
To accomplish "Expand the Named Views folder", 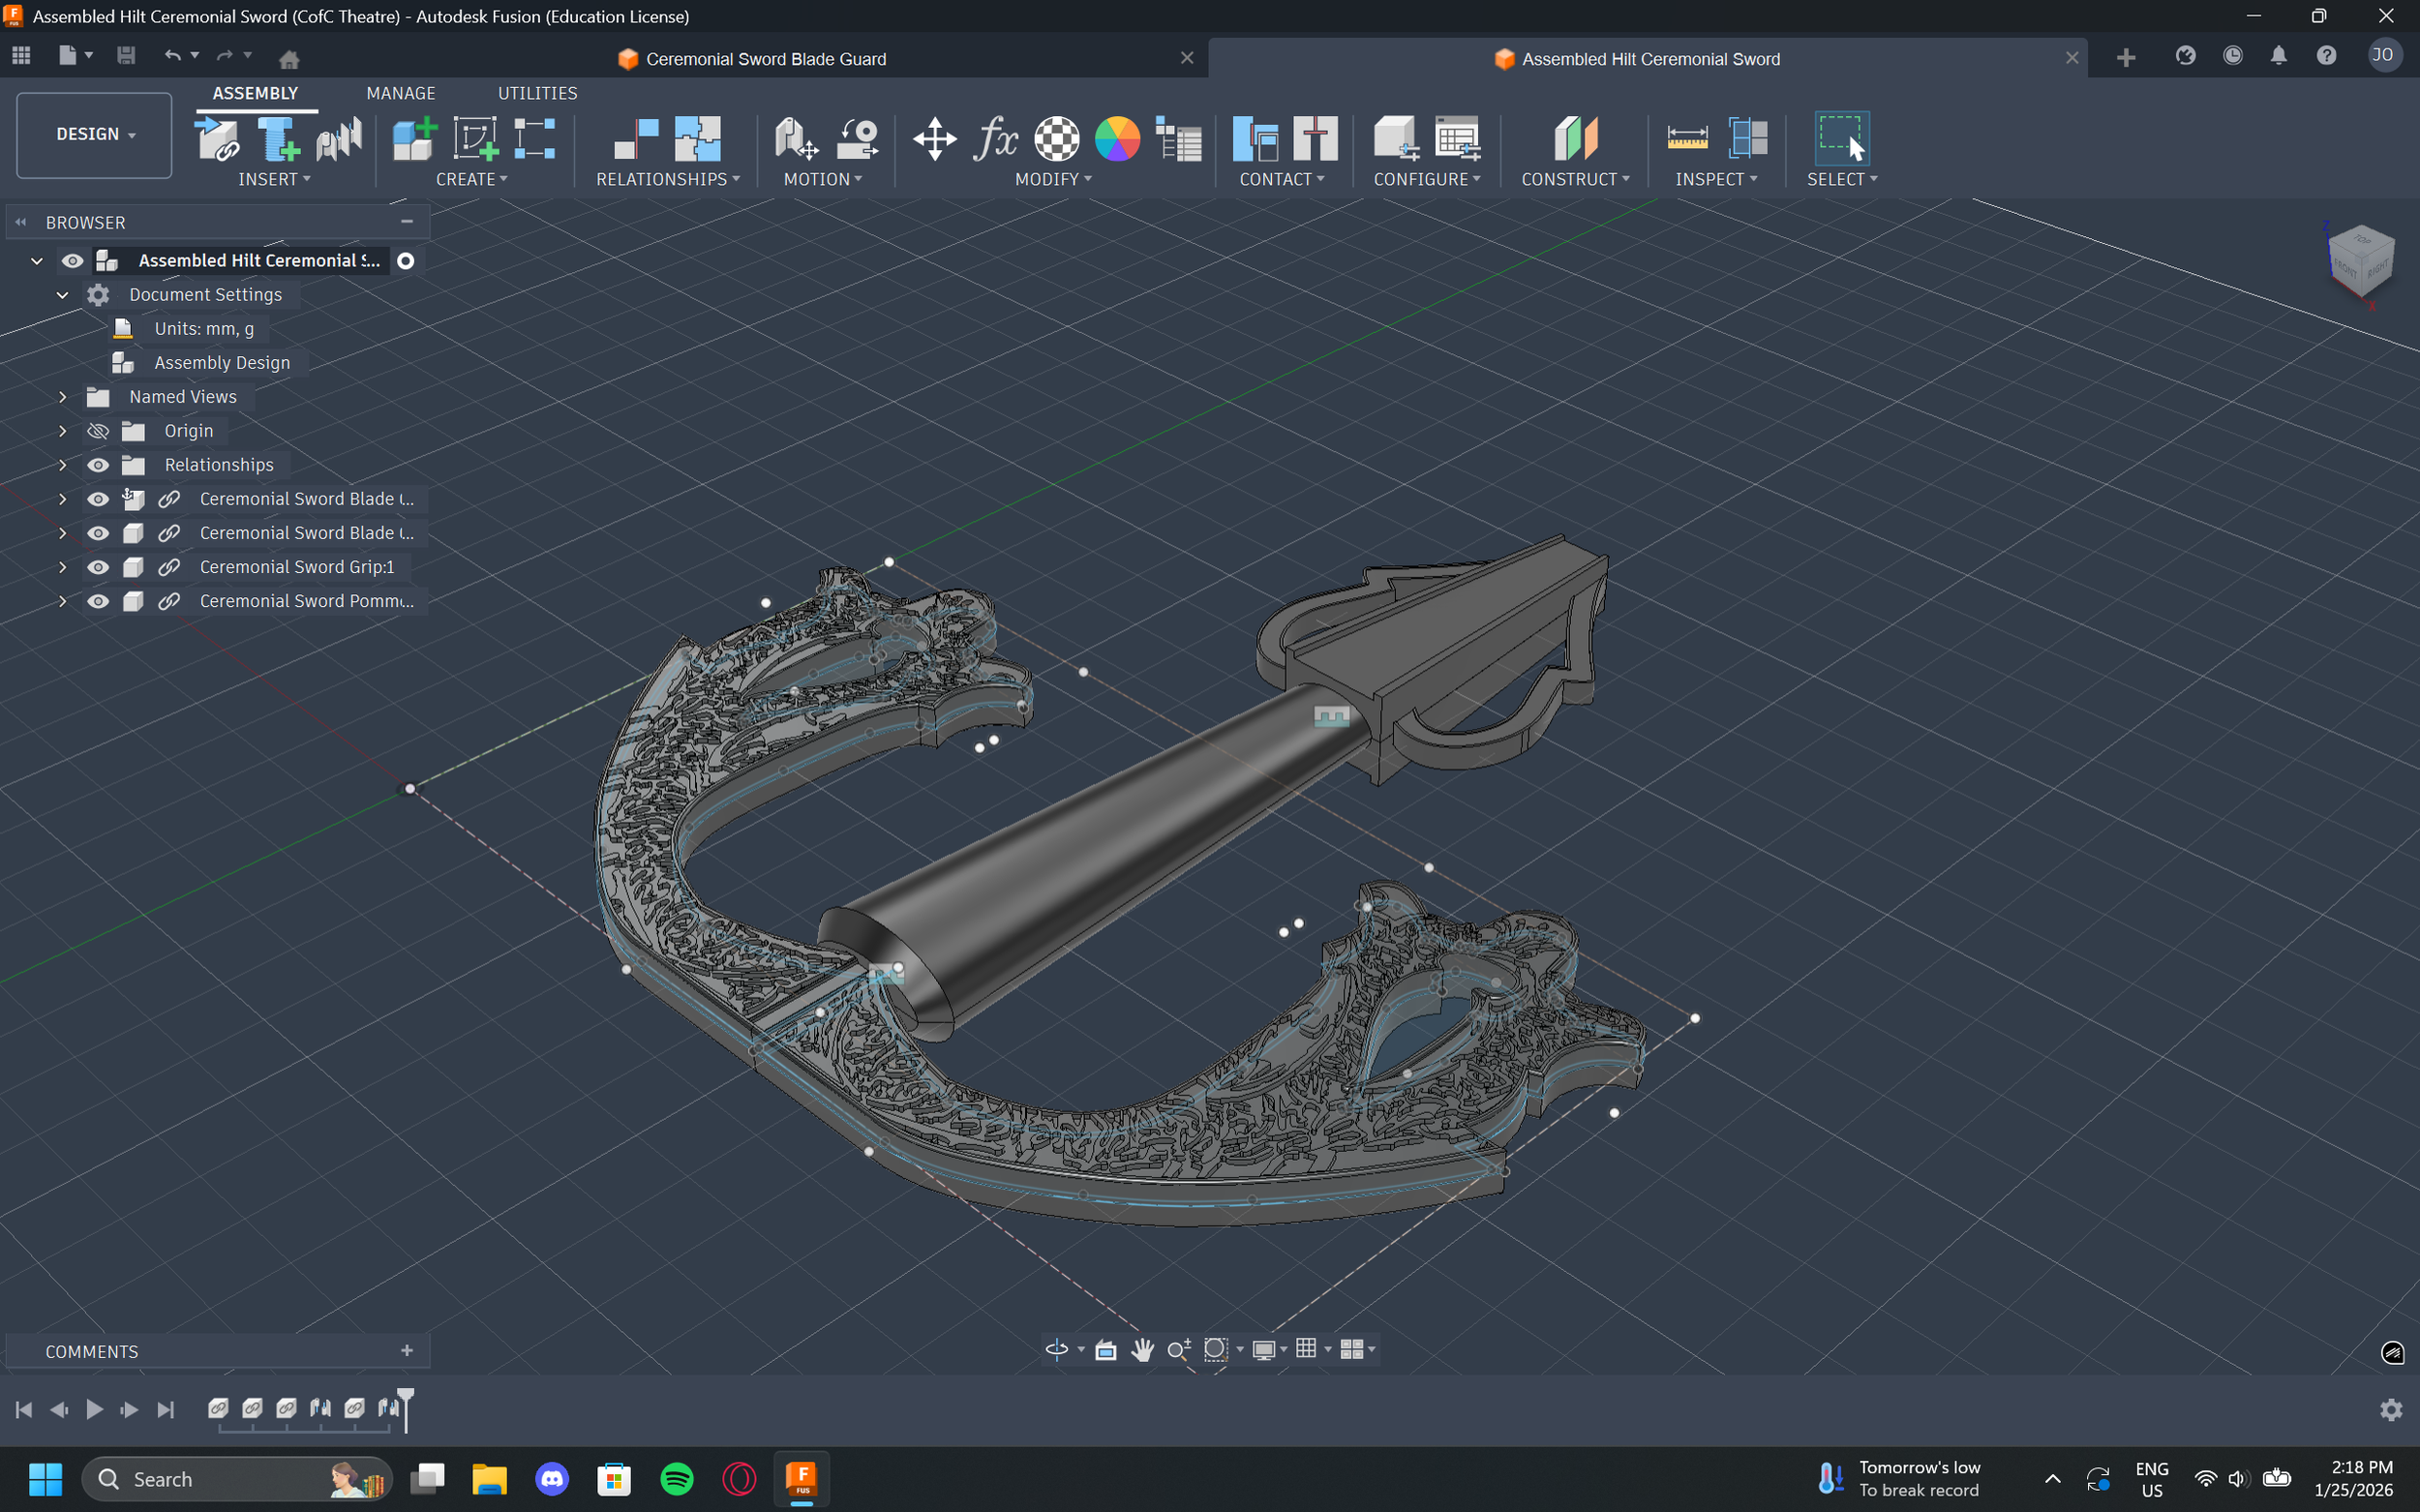I will pyautogui.click(x=62, y=397).
